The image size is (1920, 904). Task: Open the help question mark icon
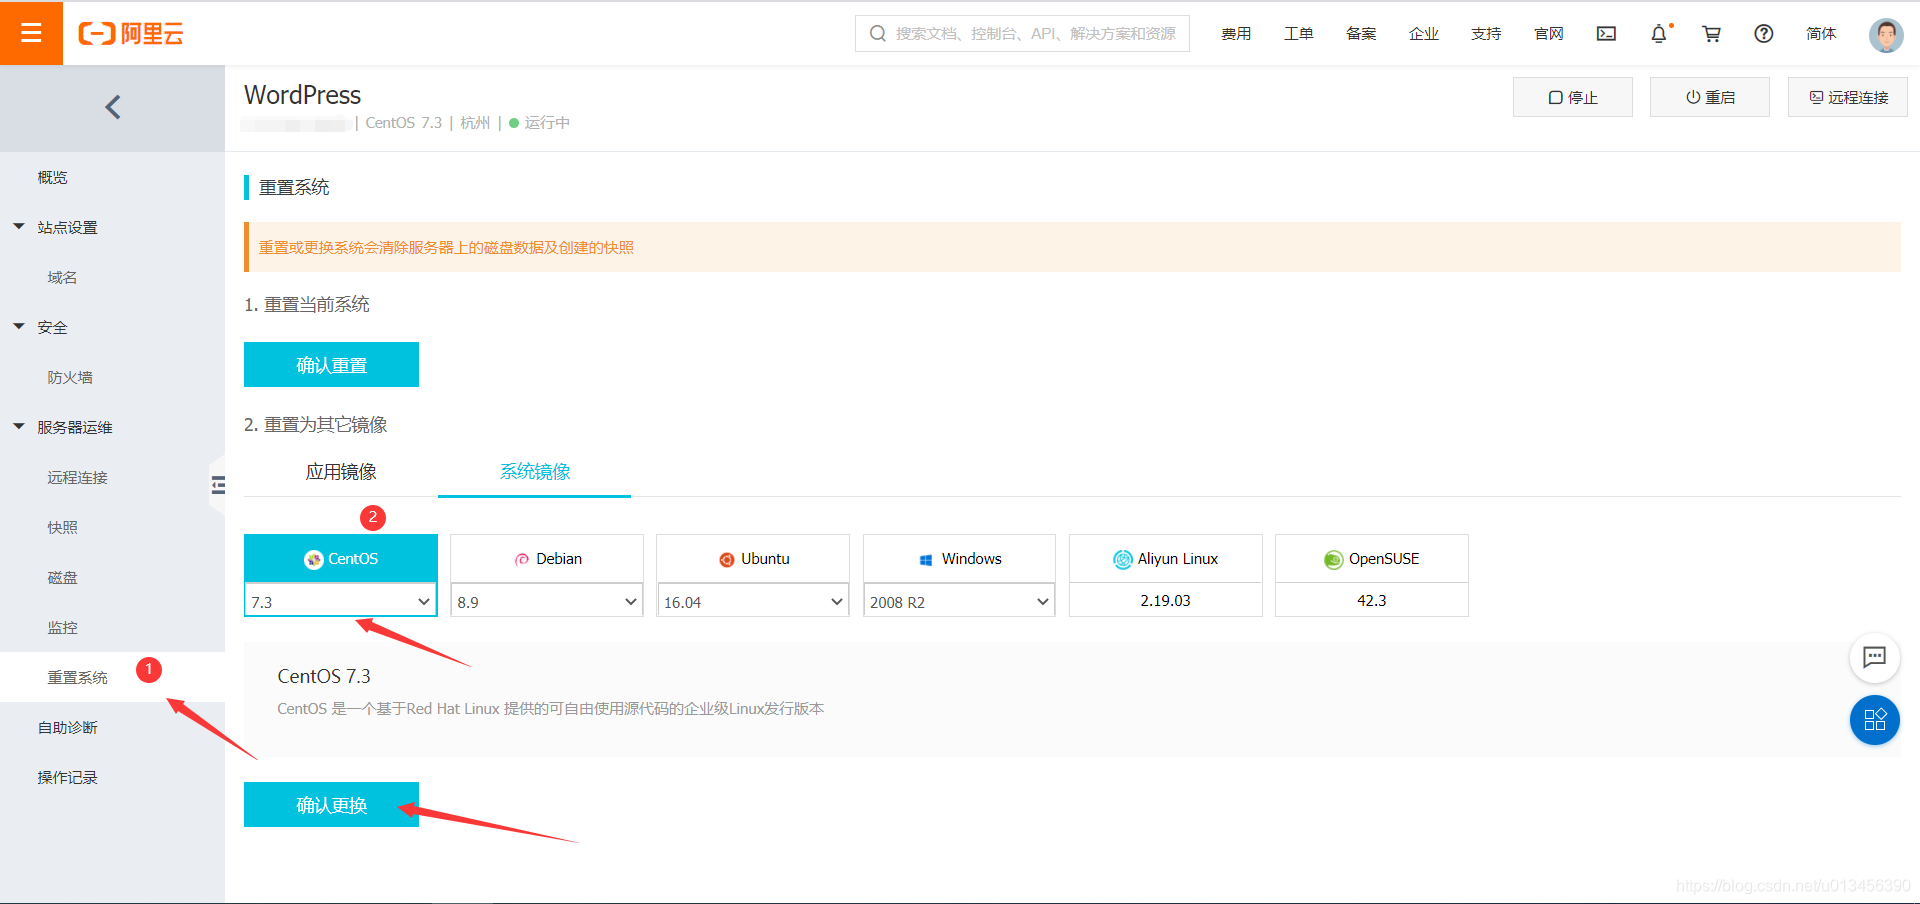[1764, 34]
